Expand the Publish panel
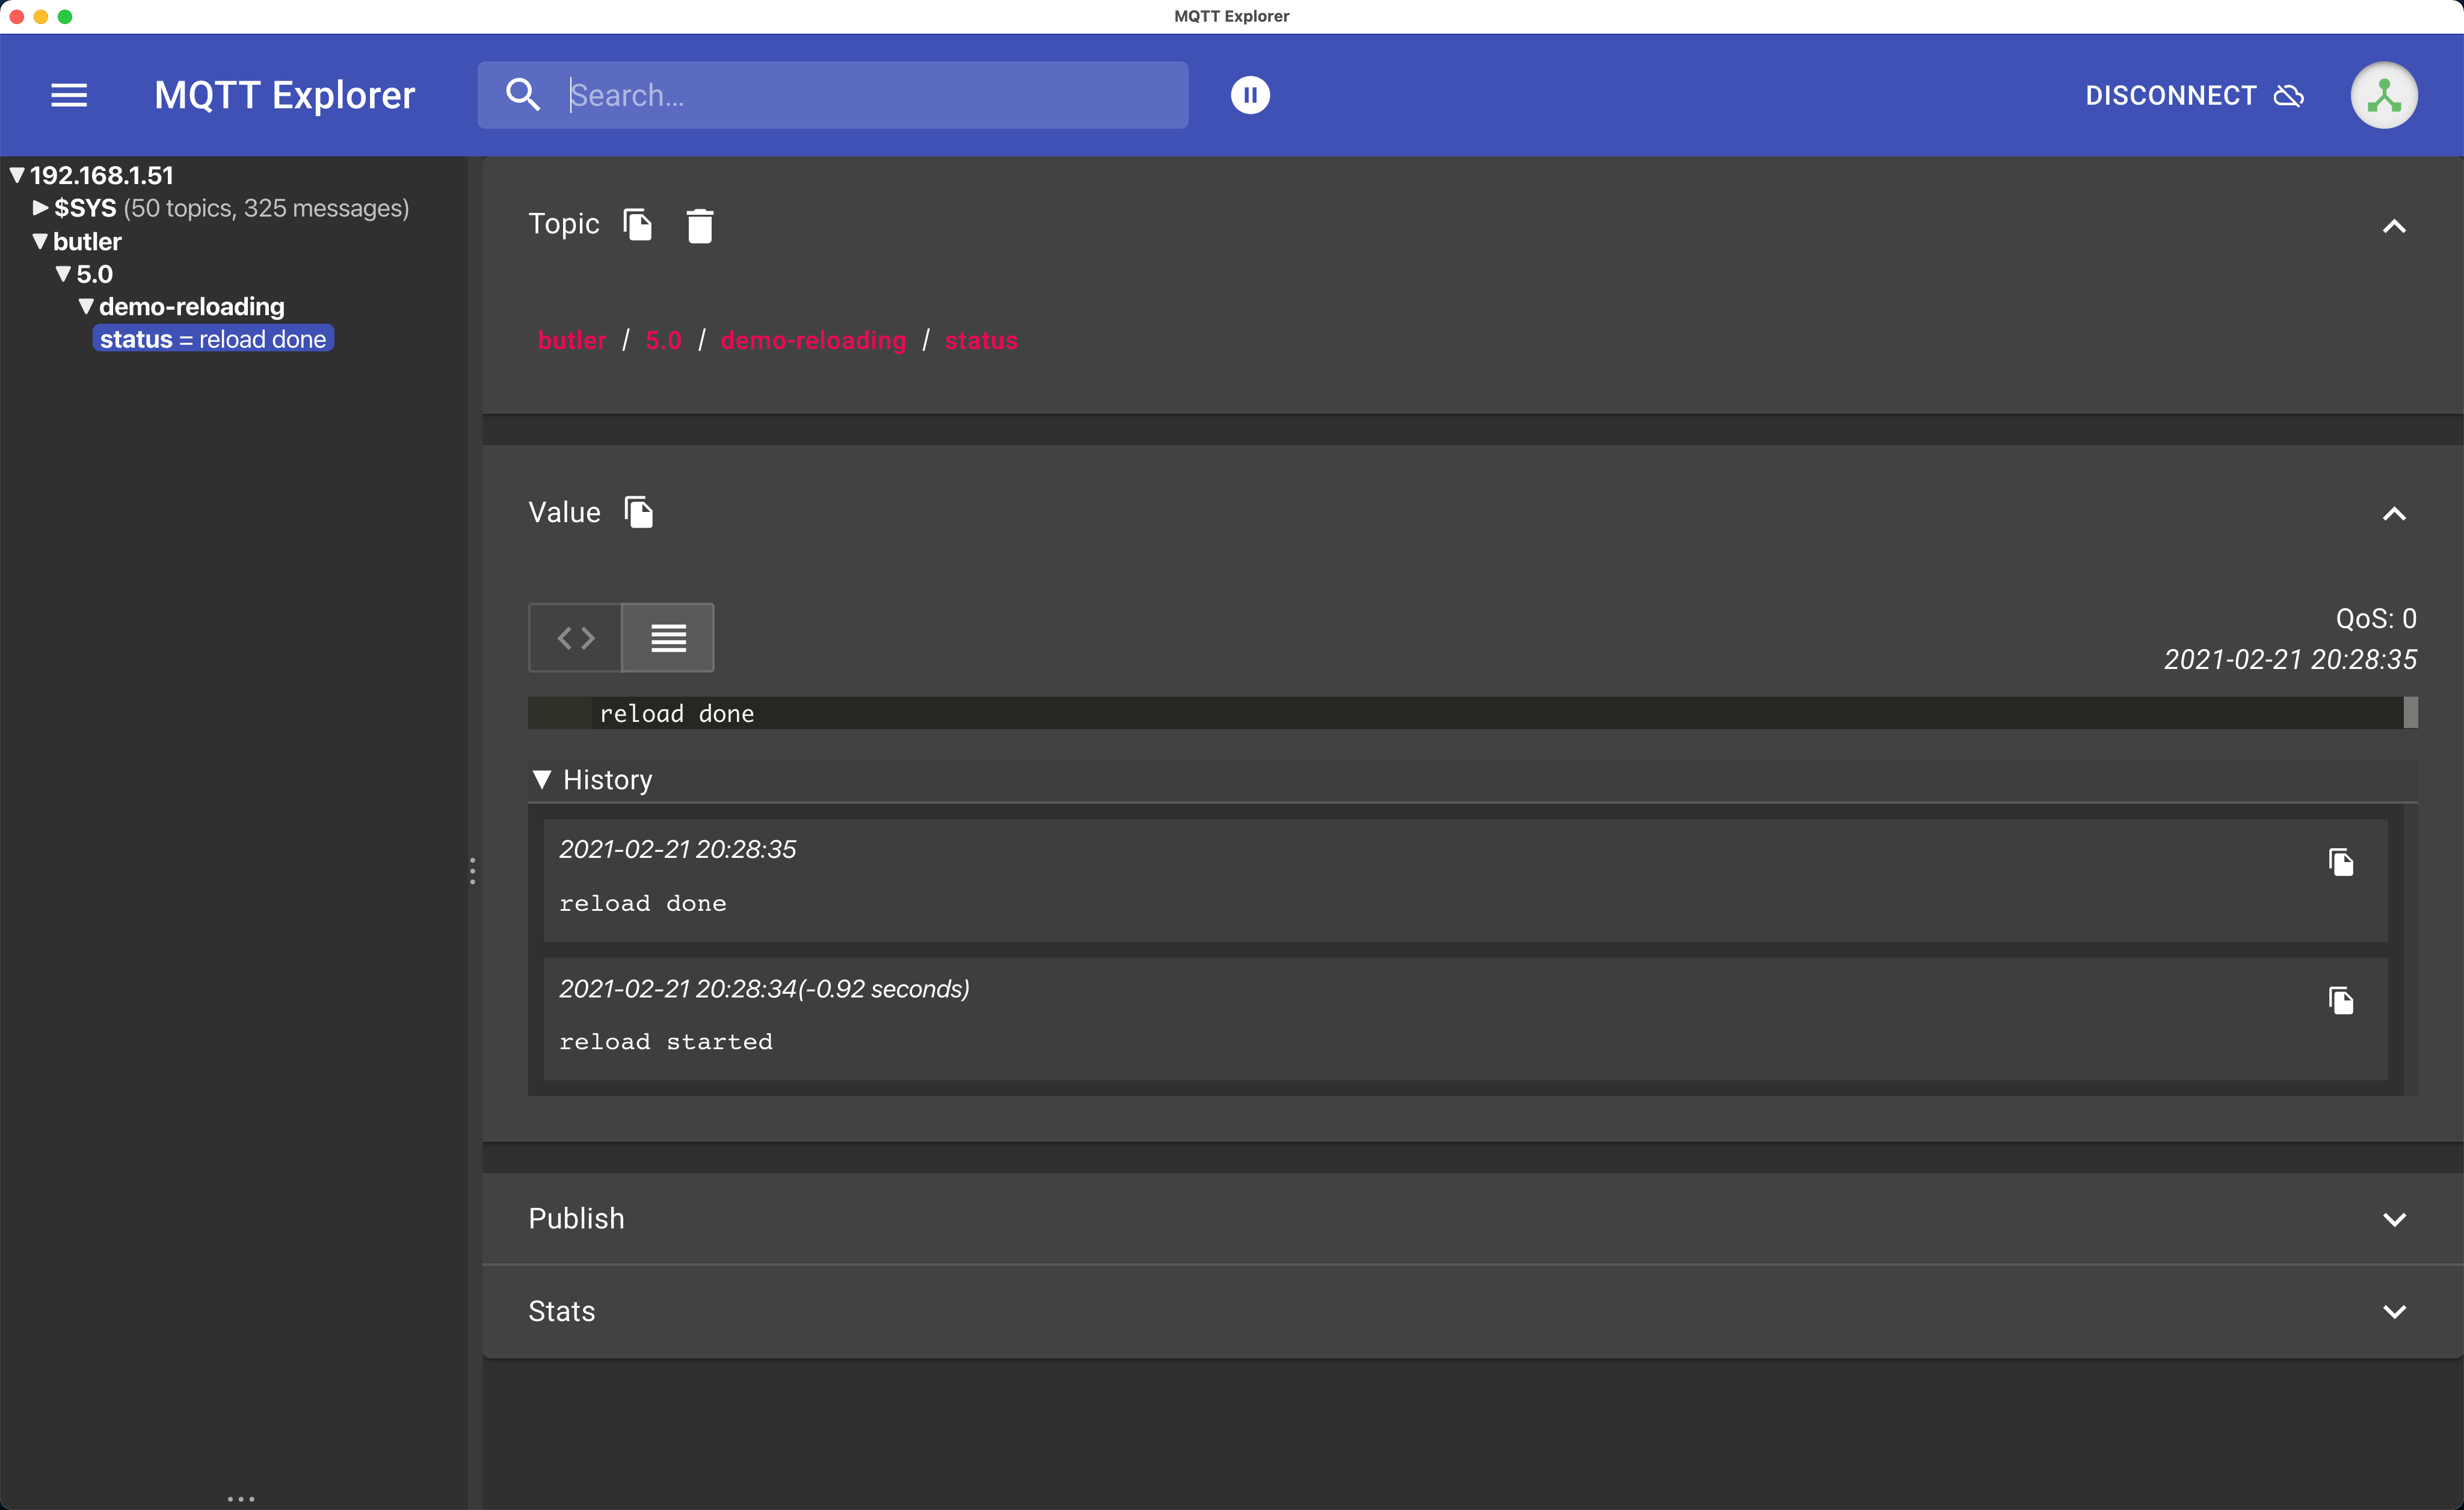The width and height of the screenshot is (2464, 1510). 1472,1218
